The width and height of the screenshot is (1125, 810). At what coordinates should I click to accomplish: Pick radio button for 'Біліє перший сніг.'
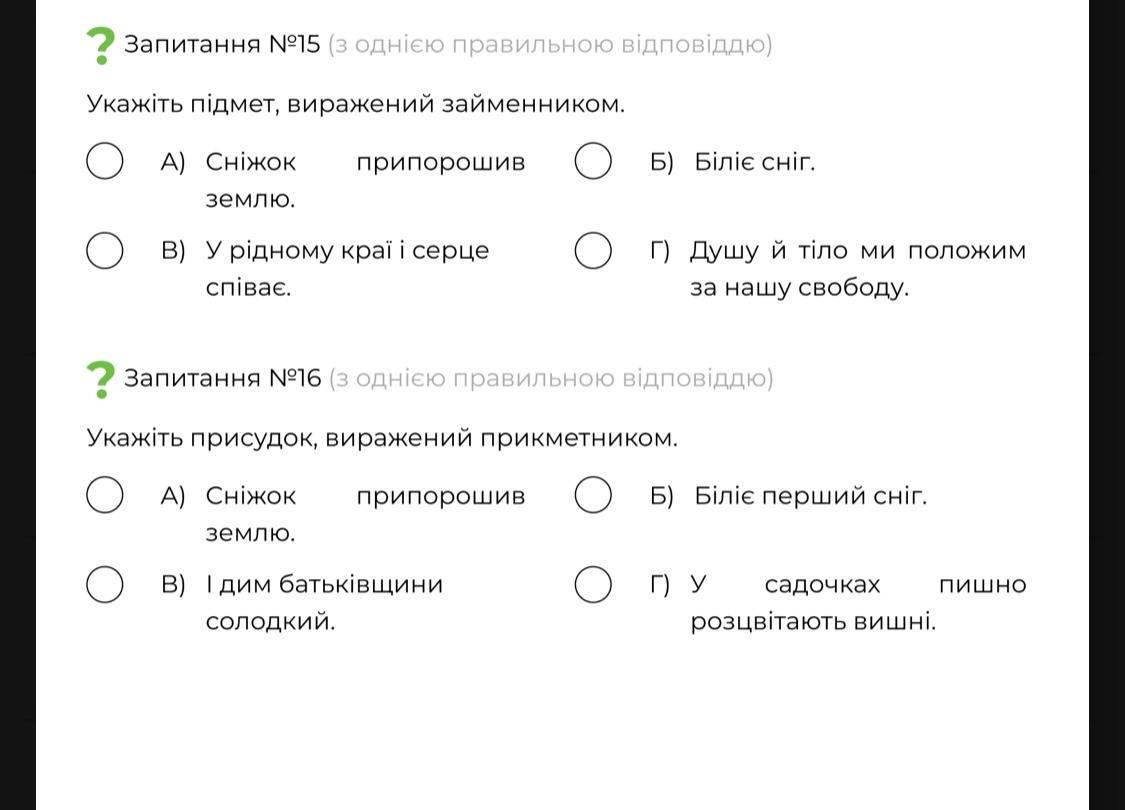click(x=593, y=495)
